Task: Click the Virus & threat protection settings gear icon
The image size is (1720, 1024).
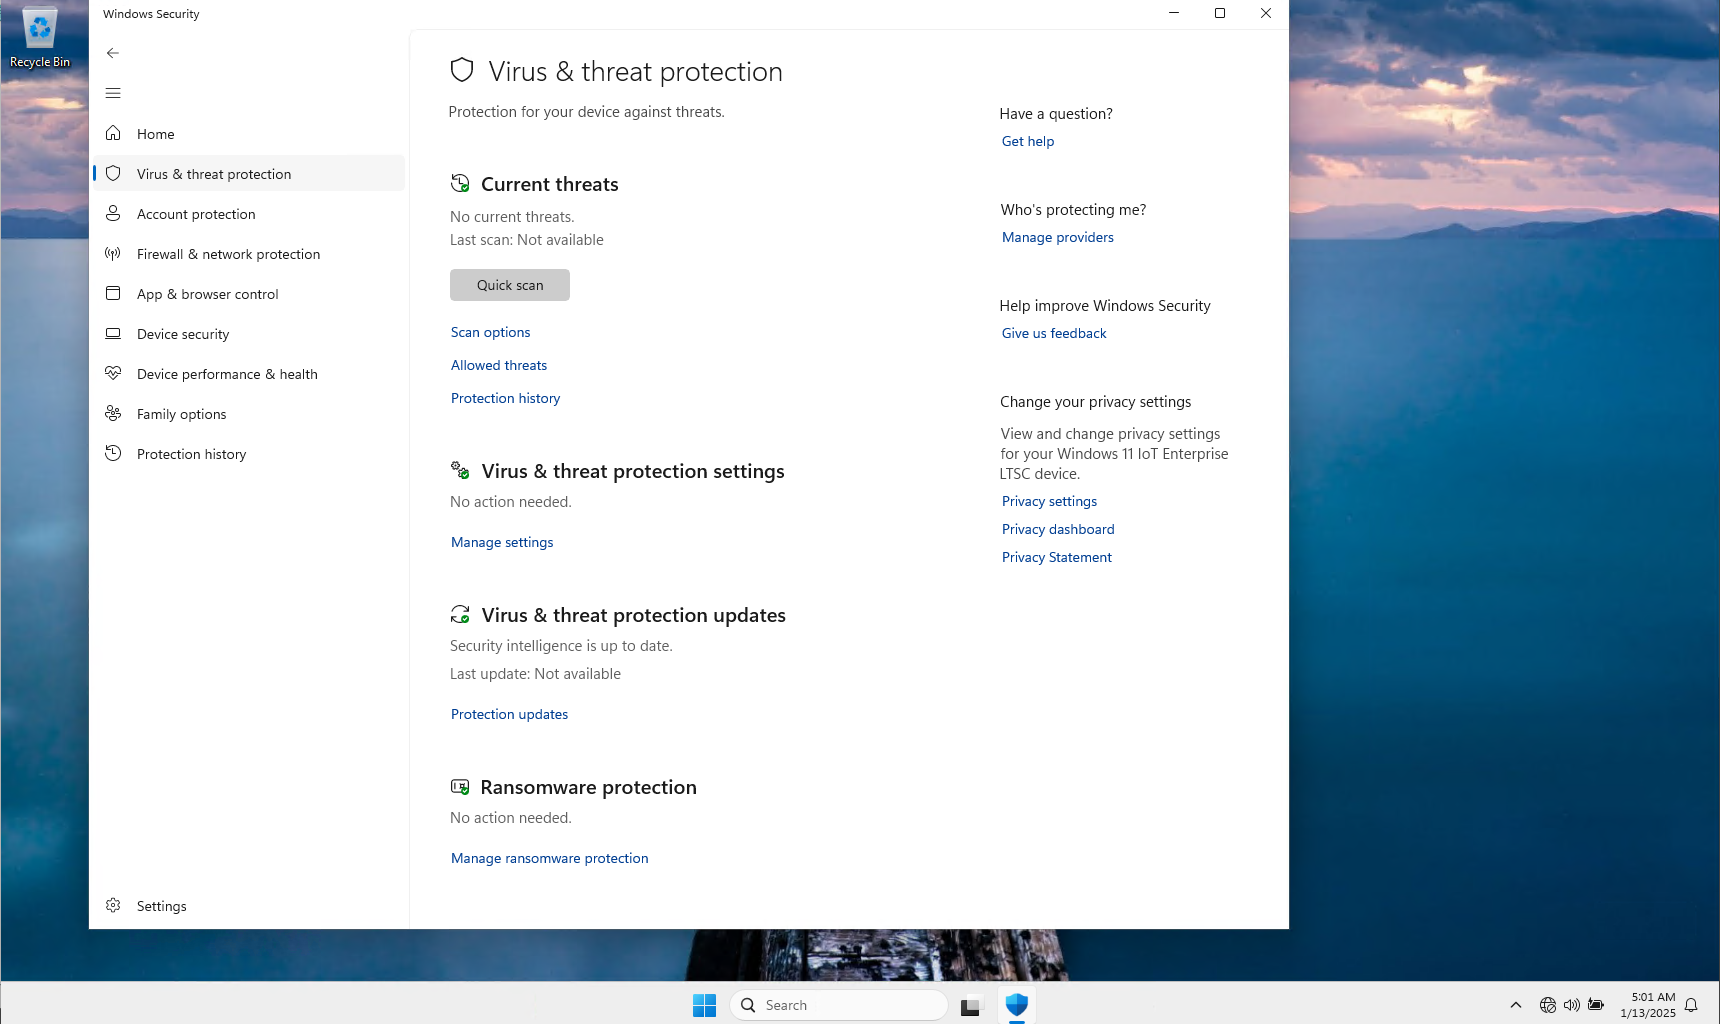Action: 460,470
